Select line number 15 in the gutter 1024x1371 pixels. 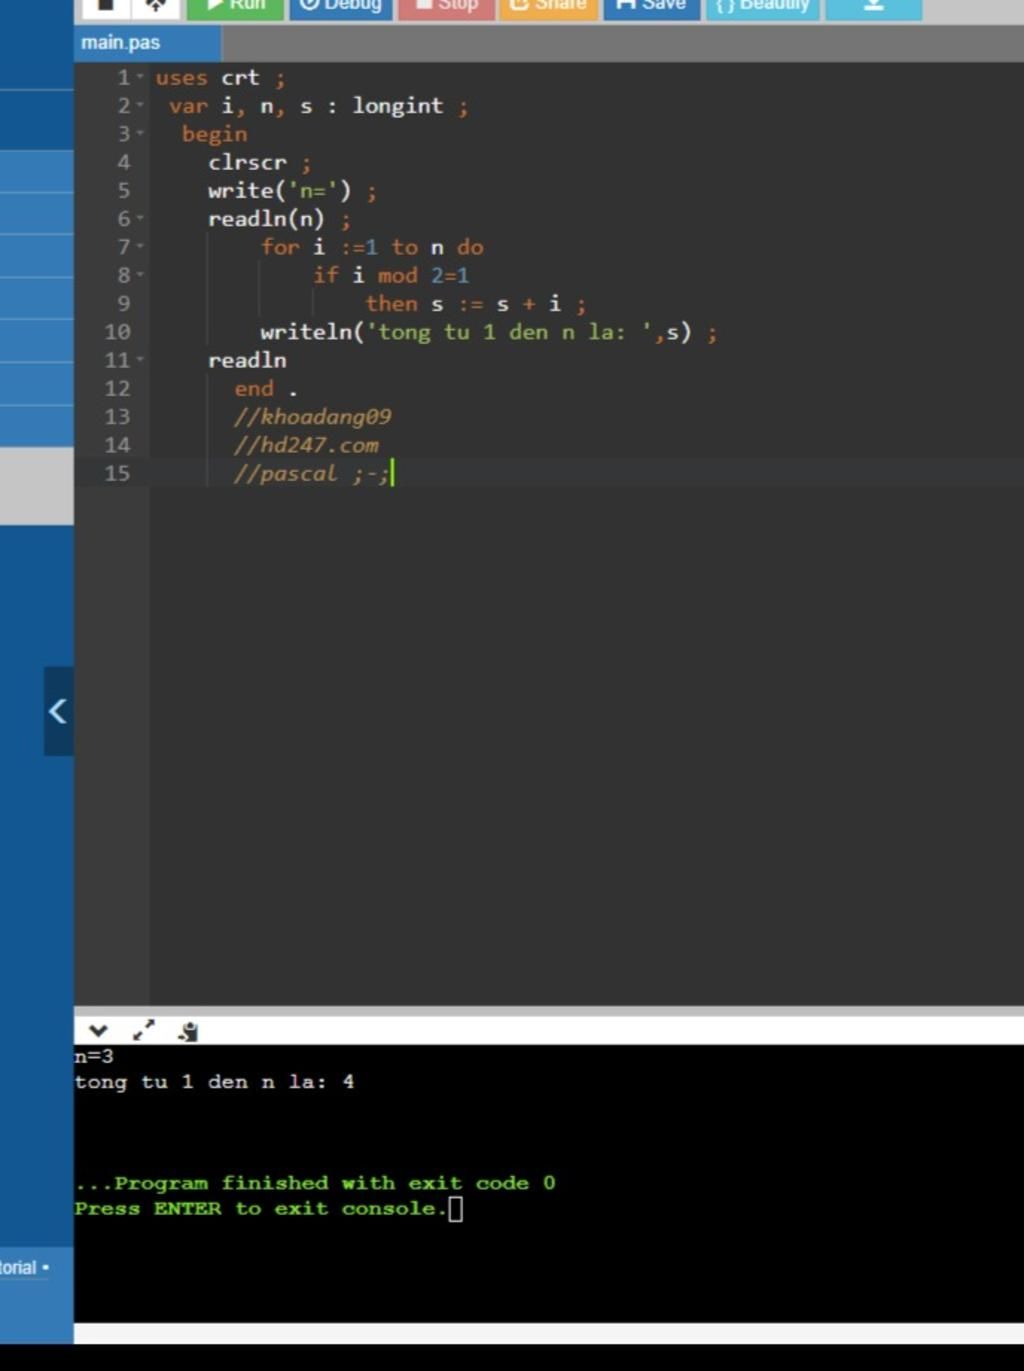117,473
